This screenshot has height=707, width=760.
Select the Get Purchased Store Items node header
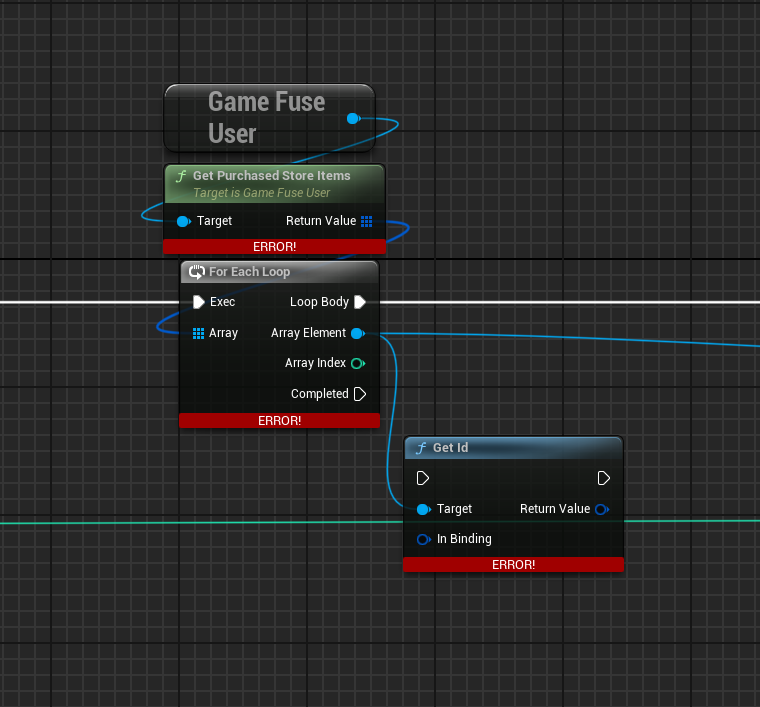(274, 184)
